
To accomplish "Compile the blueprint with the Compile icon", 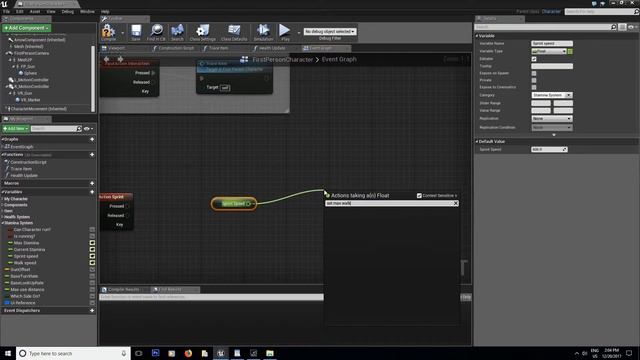I will point(109,32).
